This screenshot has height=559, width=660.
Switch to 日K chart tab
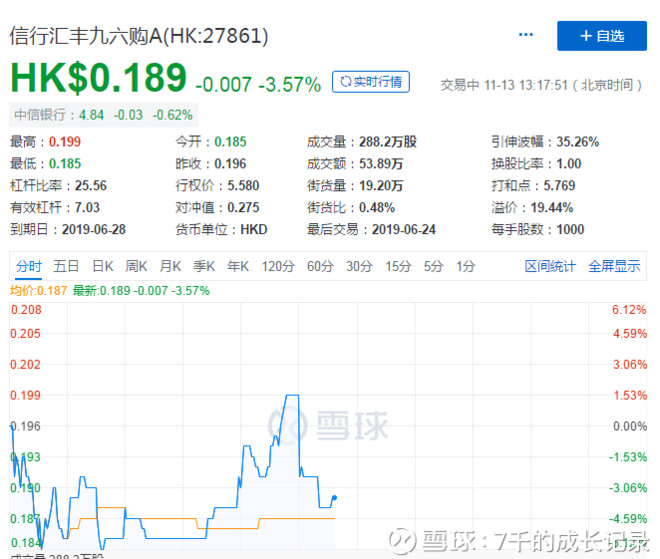click(x=103, y=266)
